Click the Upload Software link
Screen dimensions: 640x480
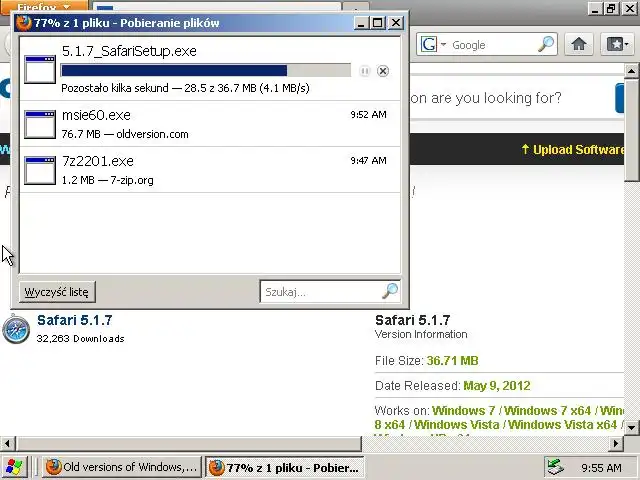pos(573,149)
